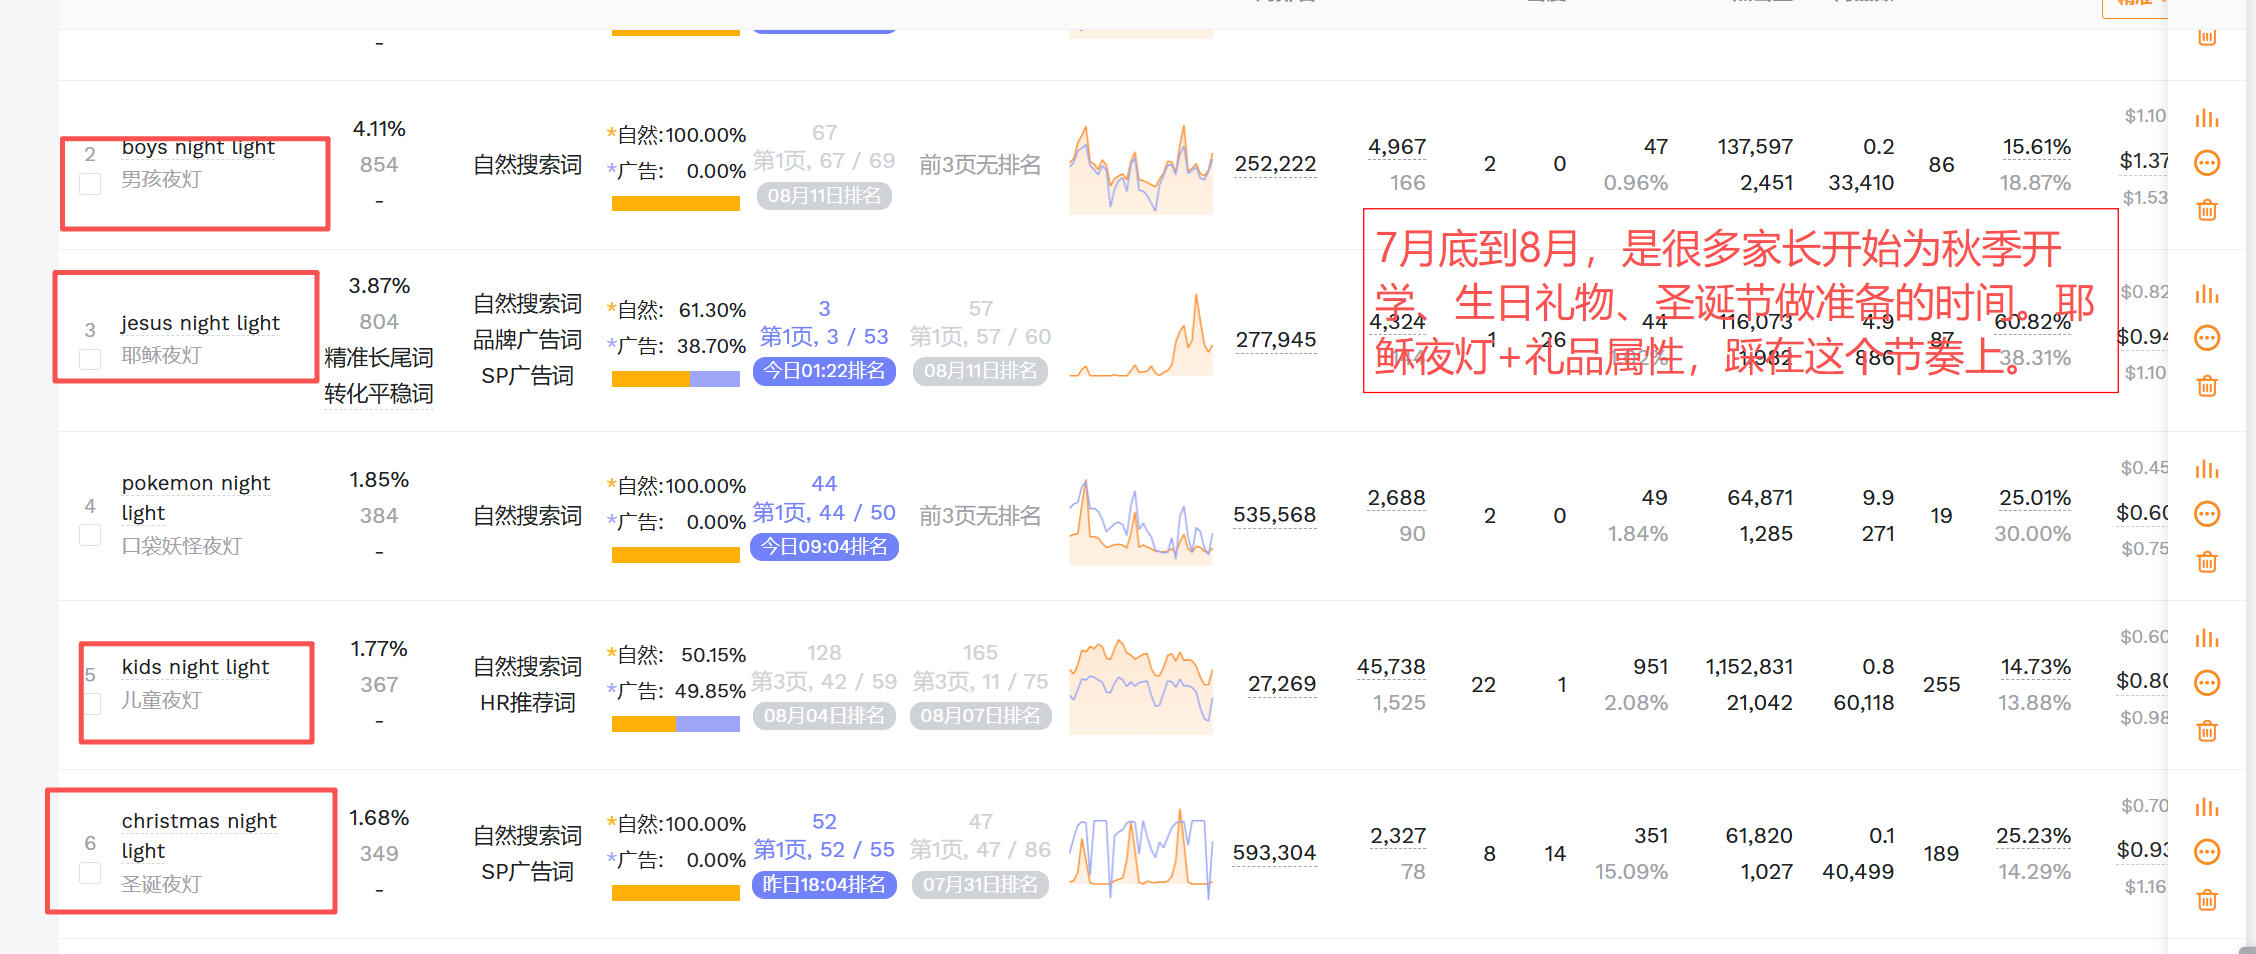Click underlined percentage 15.61% in boys row
Image resolution: width=2256 pixels, height=954 pixels.
(x=2037, y=147)
